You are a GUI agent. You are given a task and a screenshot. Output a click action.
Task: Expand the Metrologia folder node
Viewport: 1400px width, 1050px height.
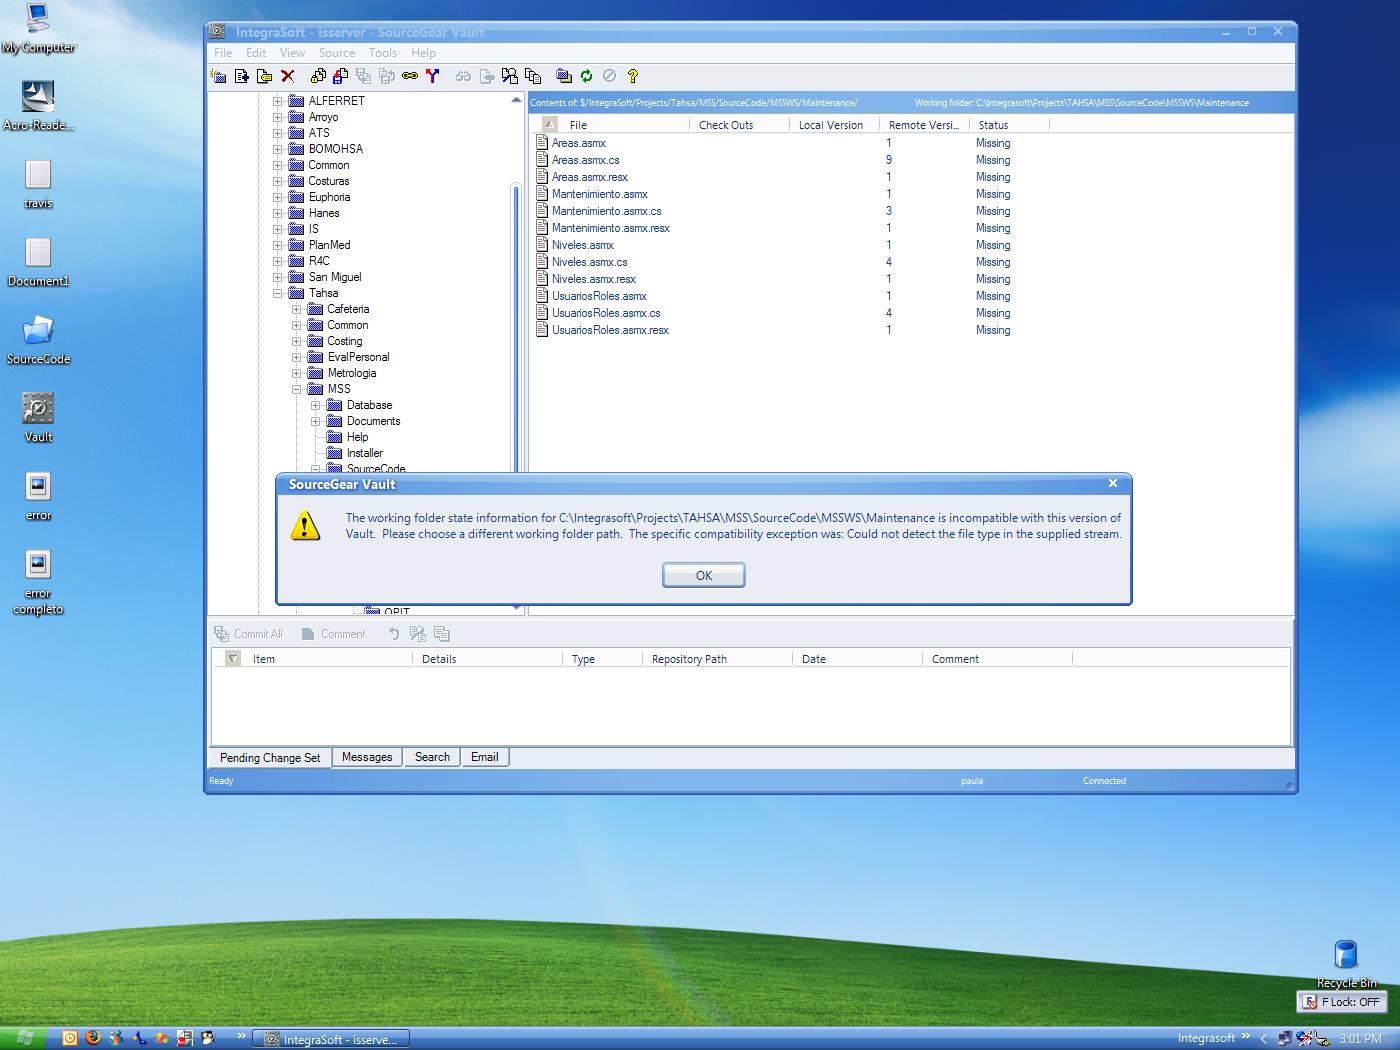[x=297, y=373]
